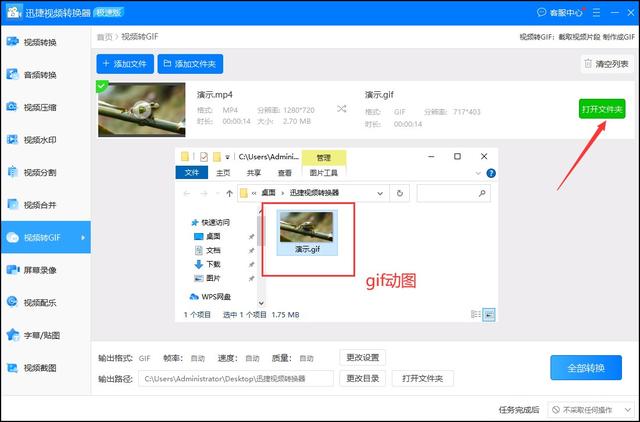
Task: Click the 客服中心 chat icon
Action: coord(542,12)
